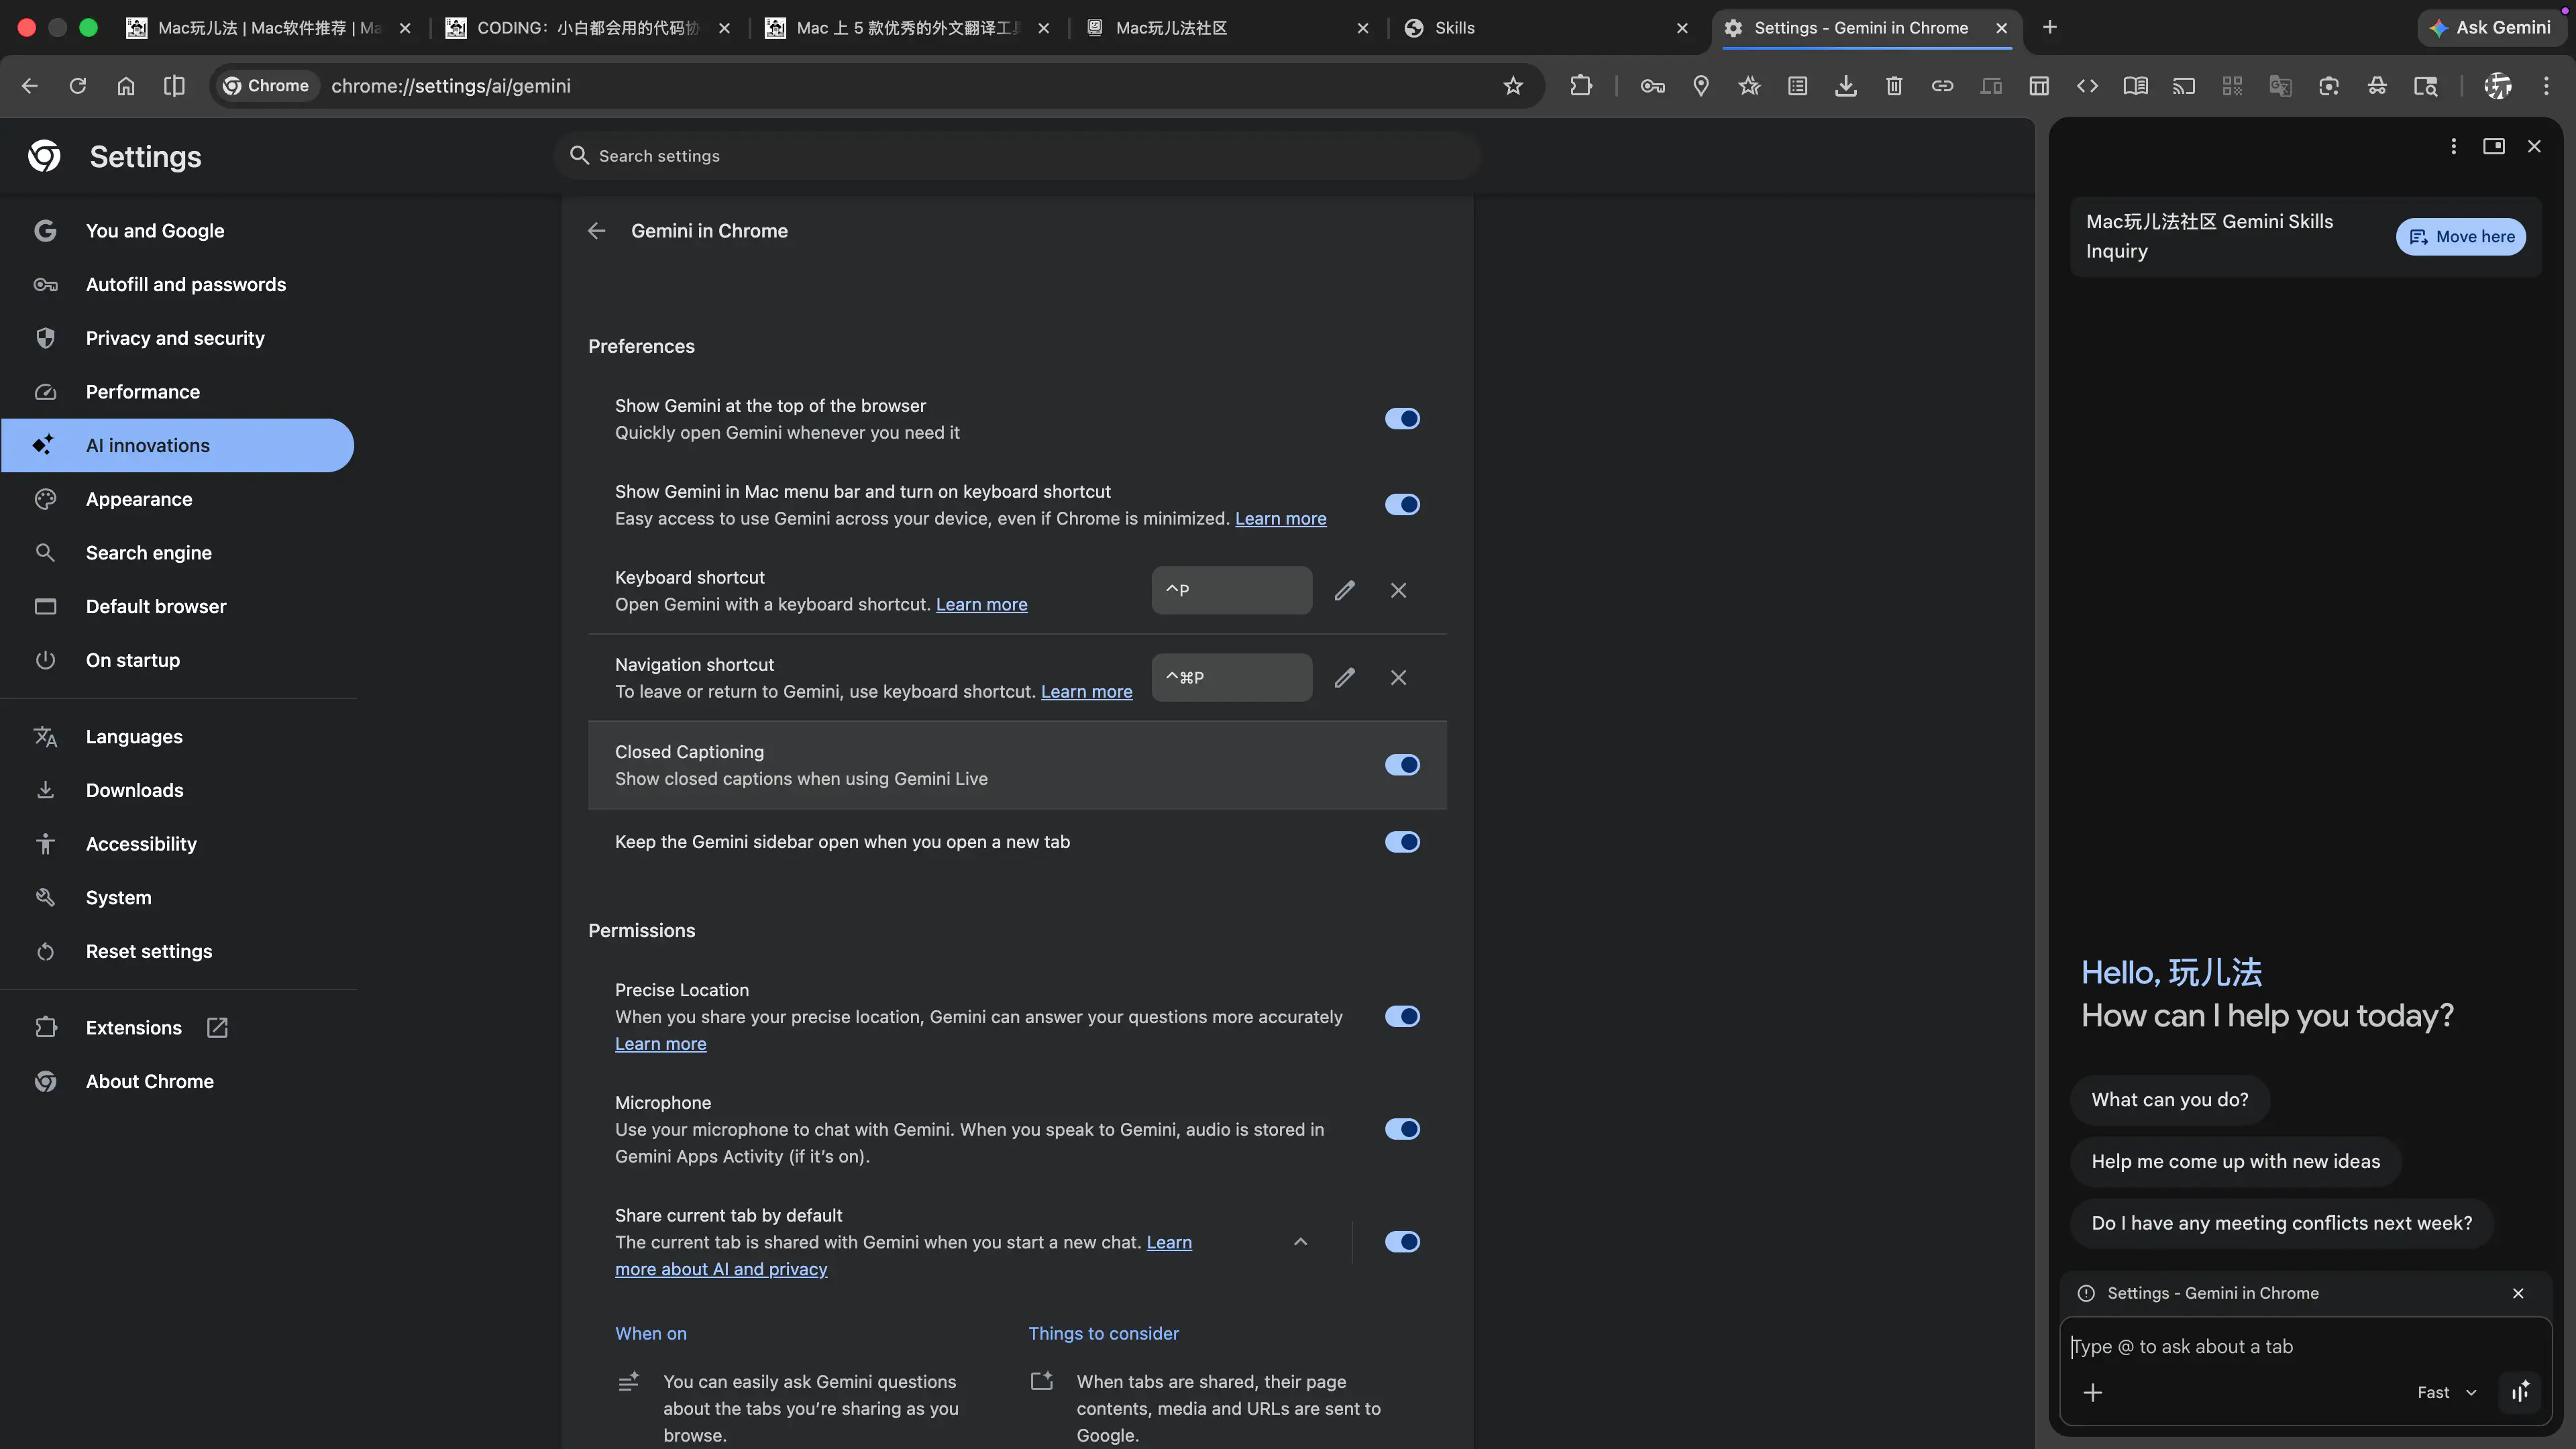Image resolution: width=2576 pixels, height=1449 pixels.
Task: Open Gemini panel three-dot menu
Action: coord(2453,146)
